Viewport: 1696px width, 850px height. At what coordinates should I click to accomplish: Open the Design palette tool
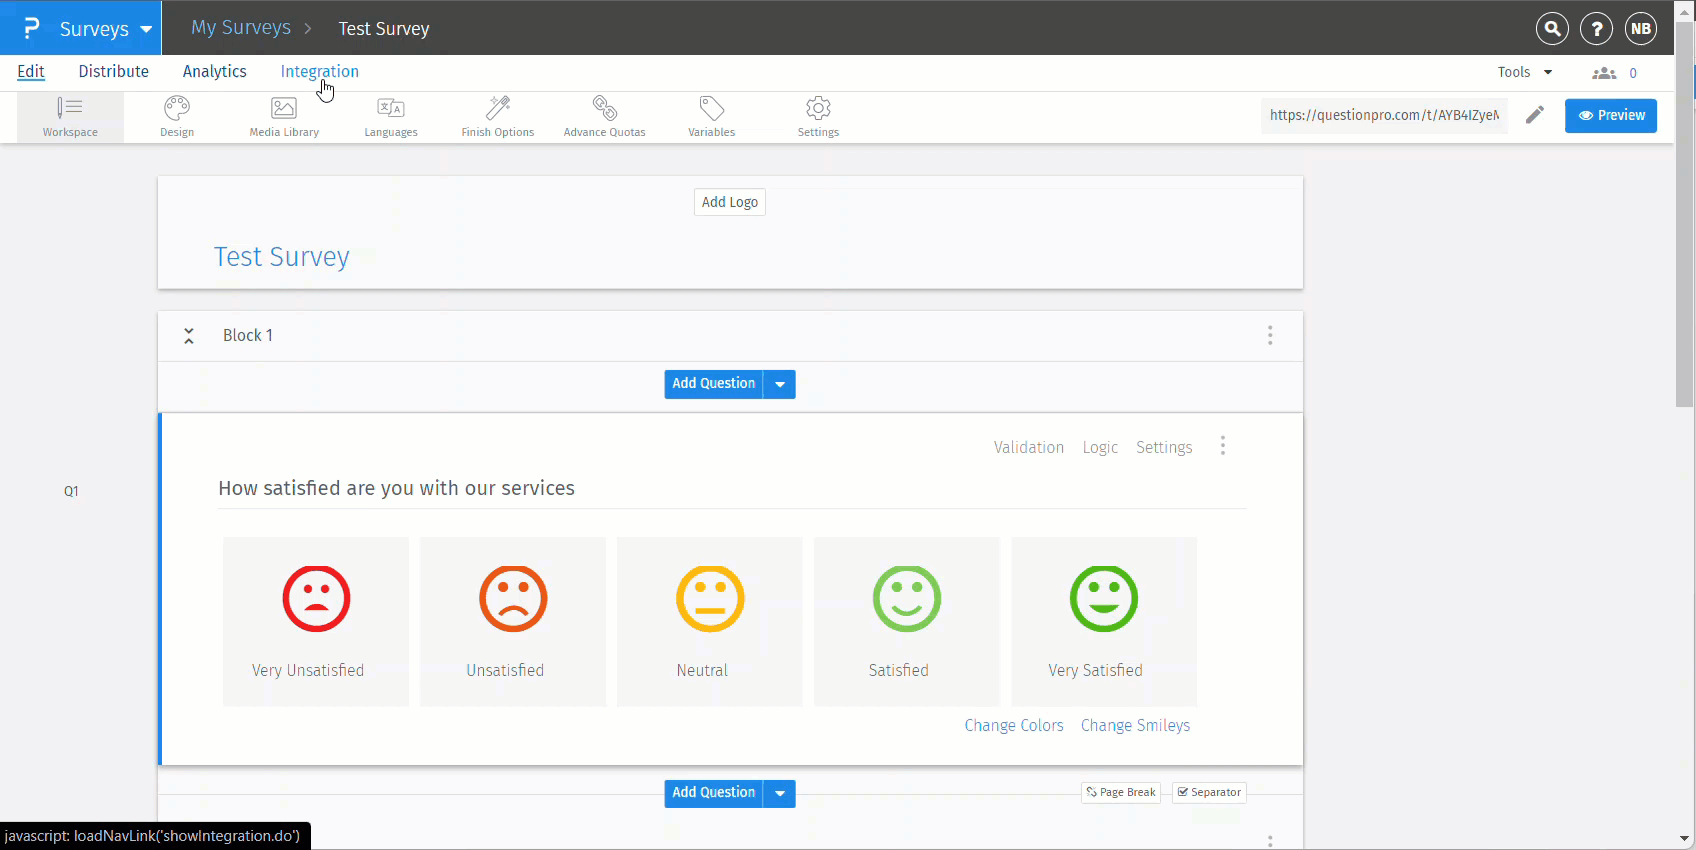pos(177,116)
